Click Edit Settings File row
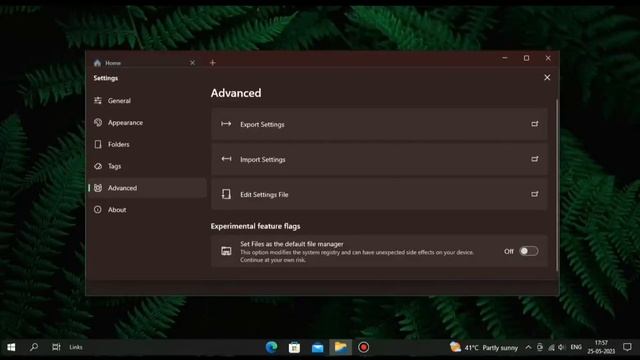Screen dimensions: 640x360 coord(379,194)
